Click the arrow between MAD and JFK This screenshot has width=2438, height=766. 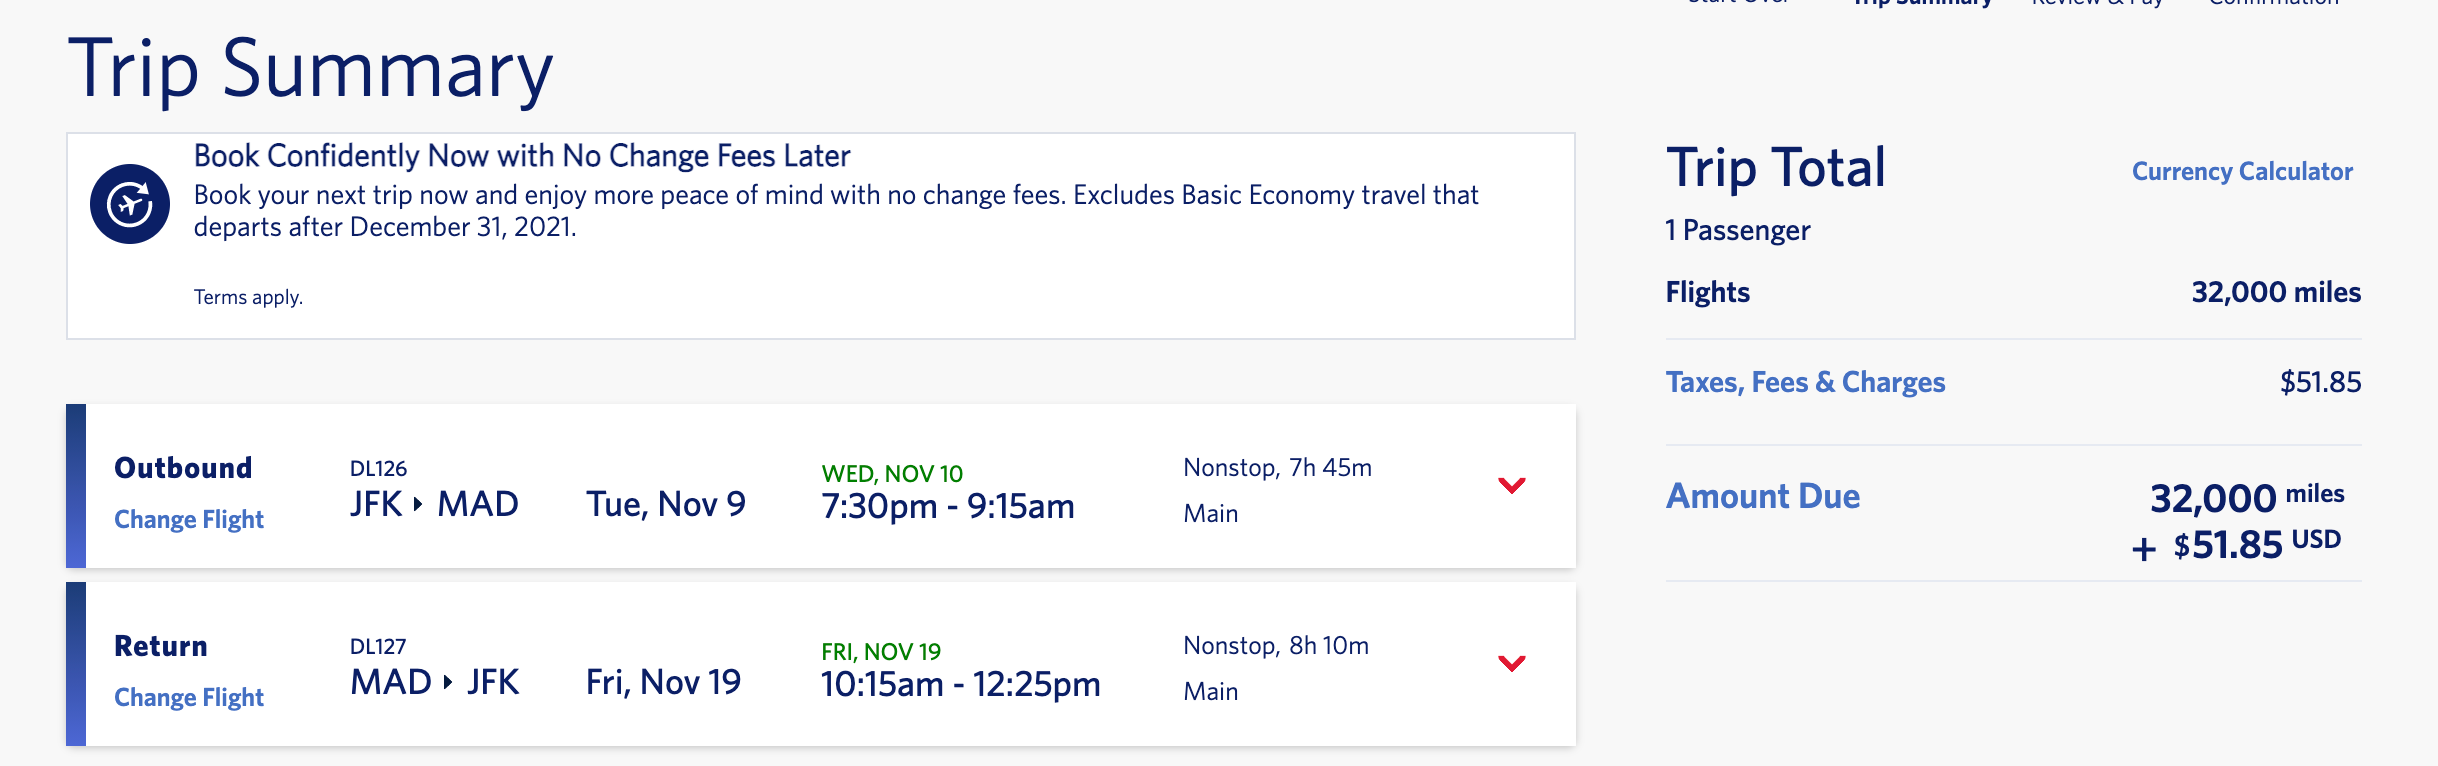[447, 682]
